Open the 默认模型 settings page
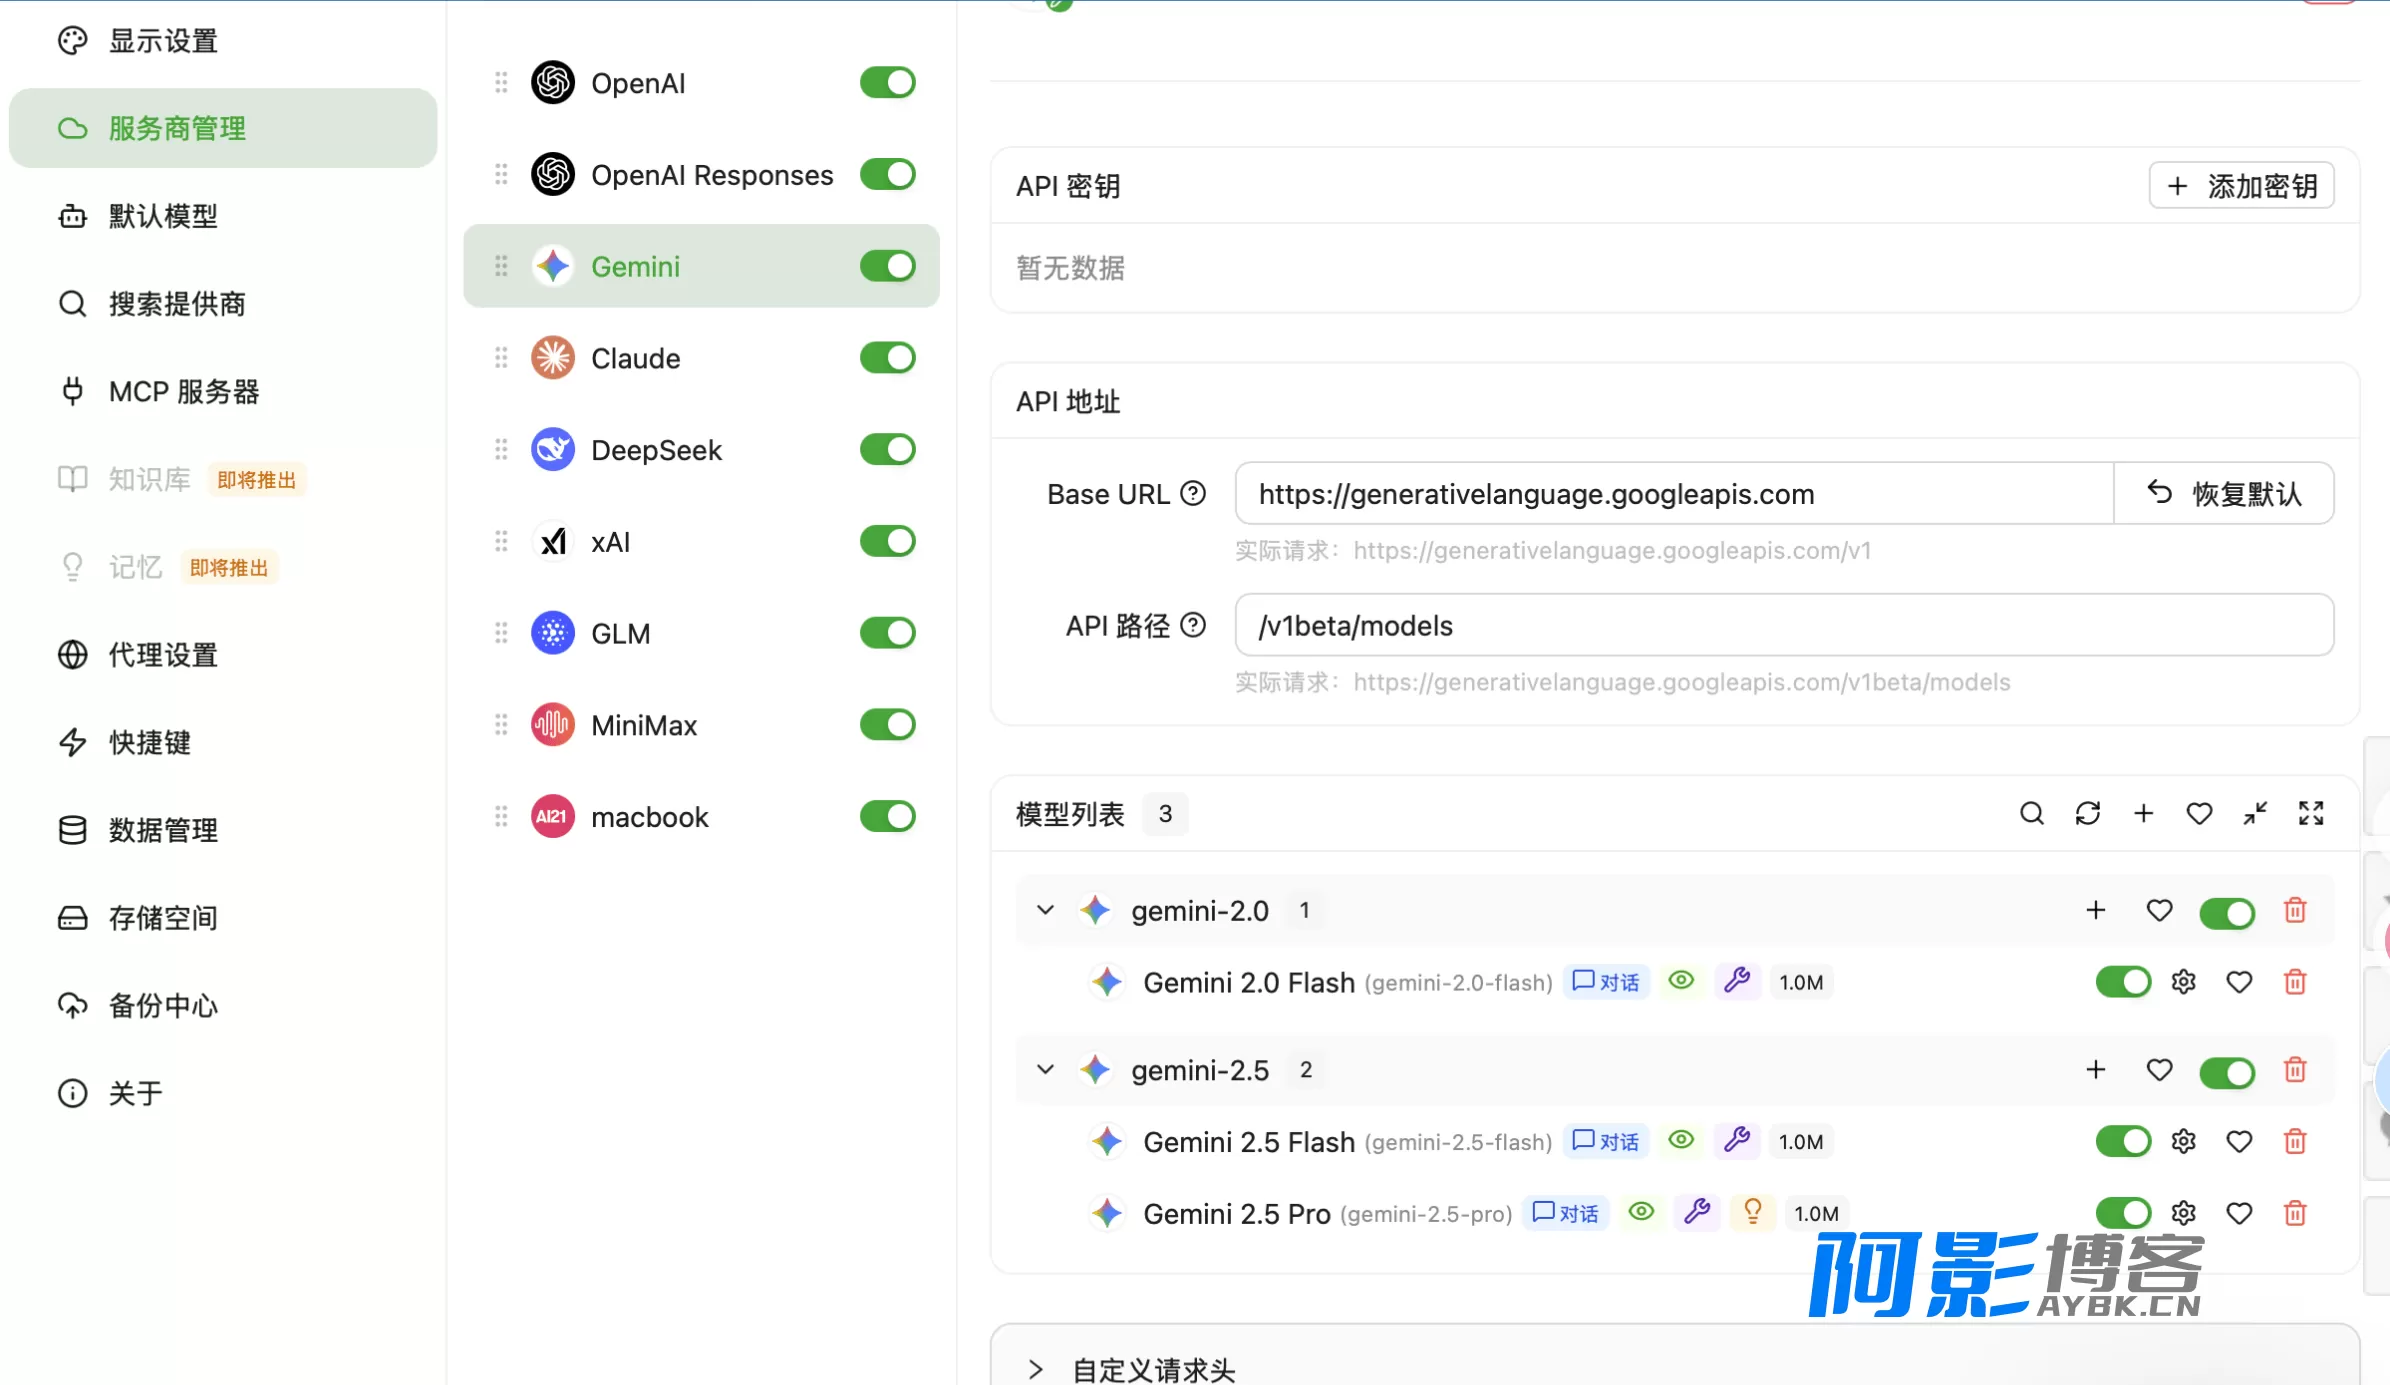The image size is (2390, 1385). tap(163, 216)
